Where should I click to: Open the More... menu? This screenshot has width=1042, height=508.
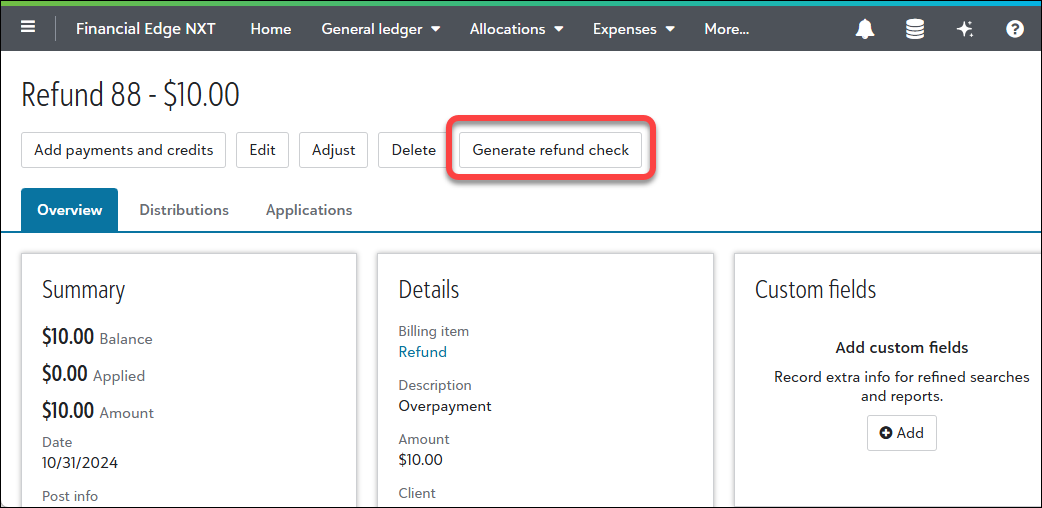727,29
